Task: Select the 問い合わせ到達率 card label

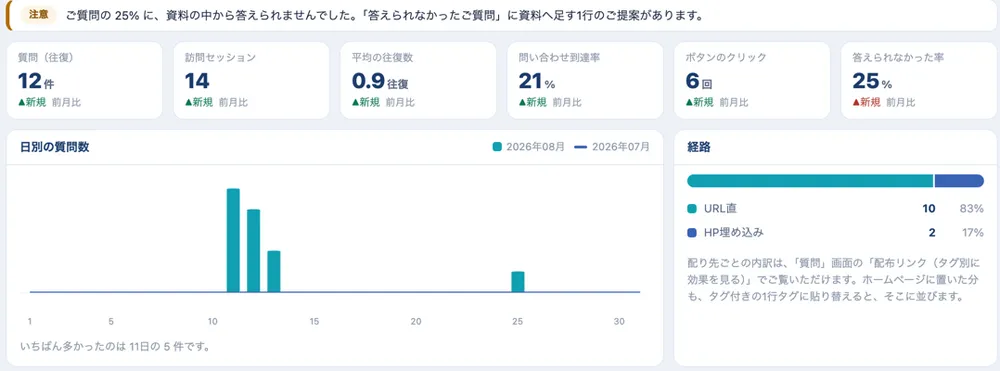Action: (559, 57)
